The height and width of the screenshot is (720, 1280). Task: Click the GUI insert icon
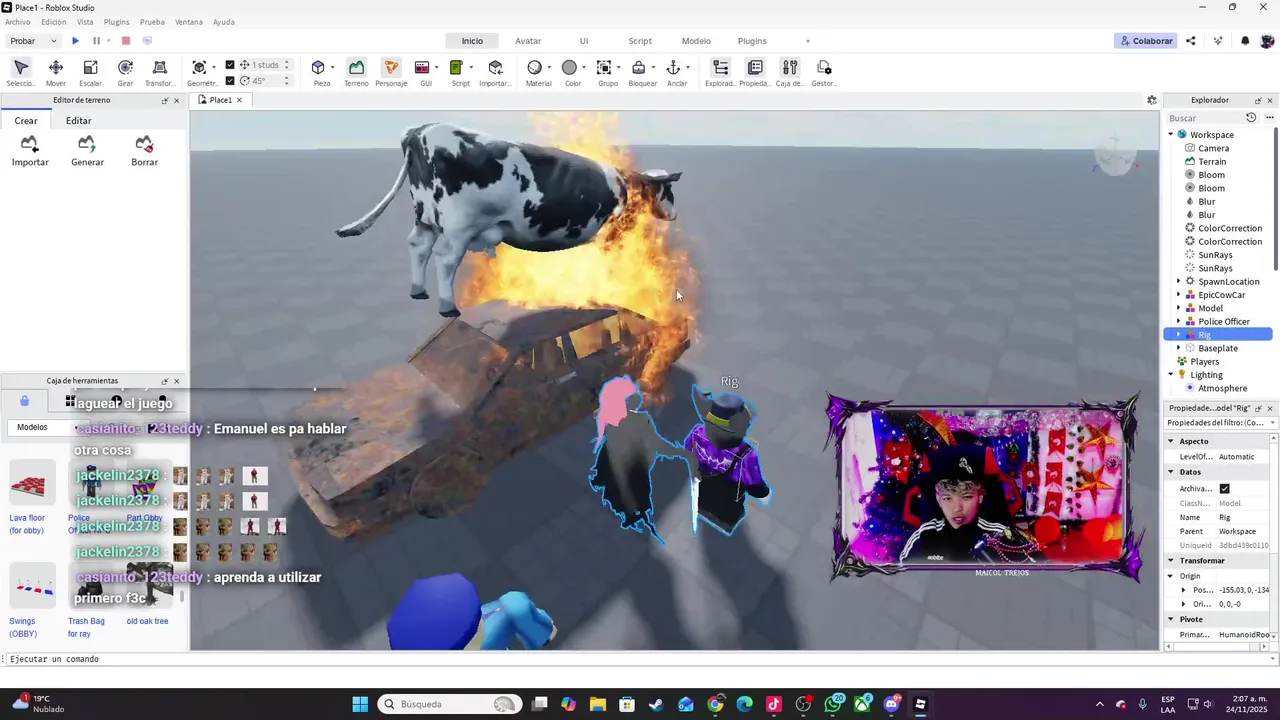point(422,68)
